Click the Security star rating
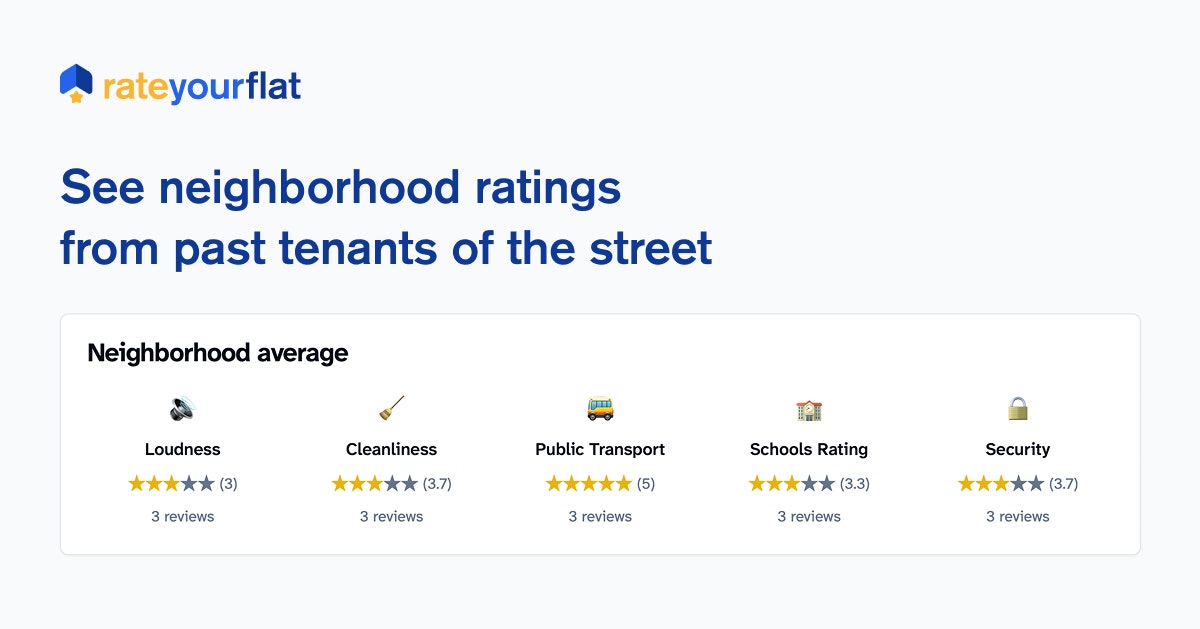Screen dimensions: 1200x629 pyautogui.click(x=1001, y=484)
